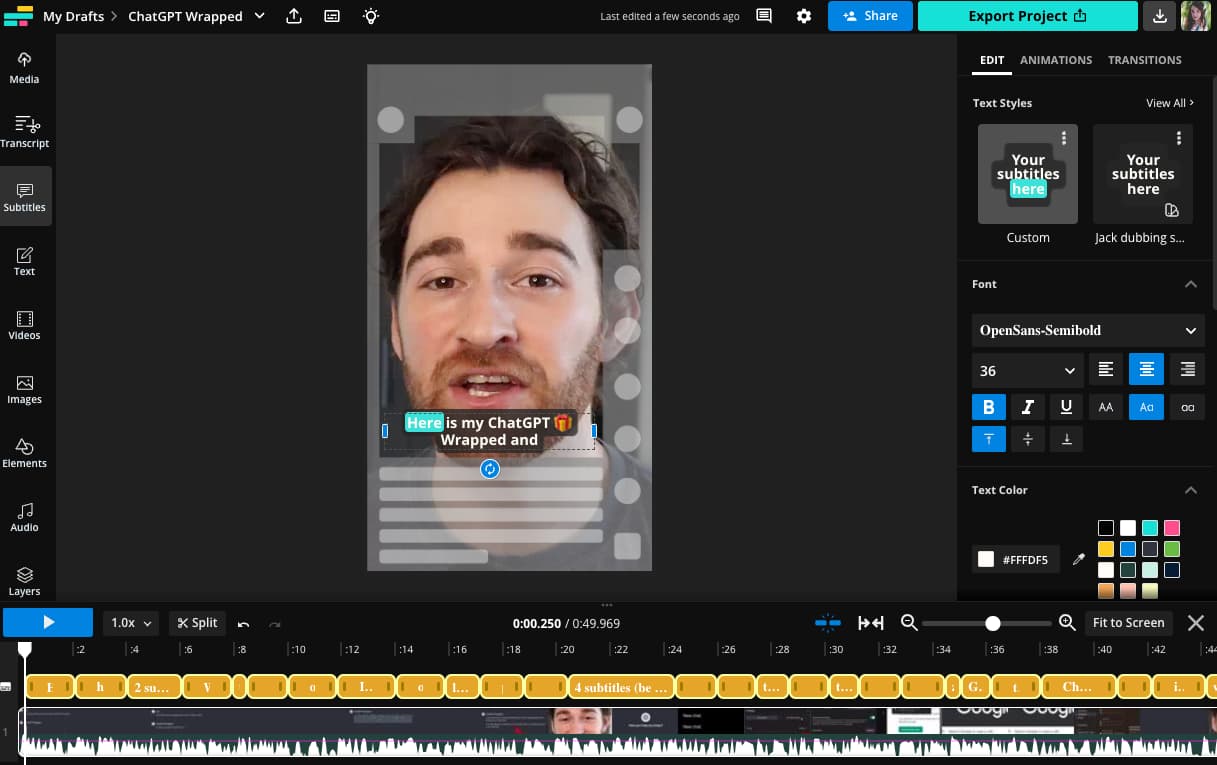1217x765 pixels.
Task: Switch to the TRANSITIONS tab
Action: pyautogui.click(x=1145, y=60)
